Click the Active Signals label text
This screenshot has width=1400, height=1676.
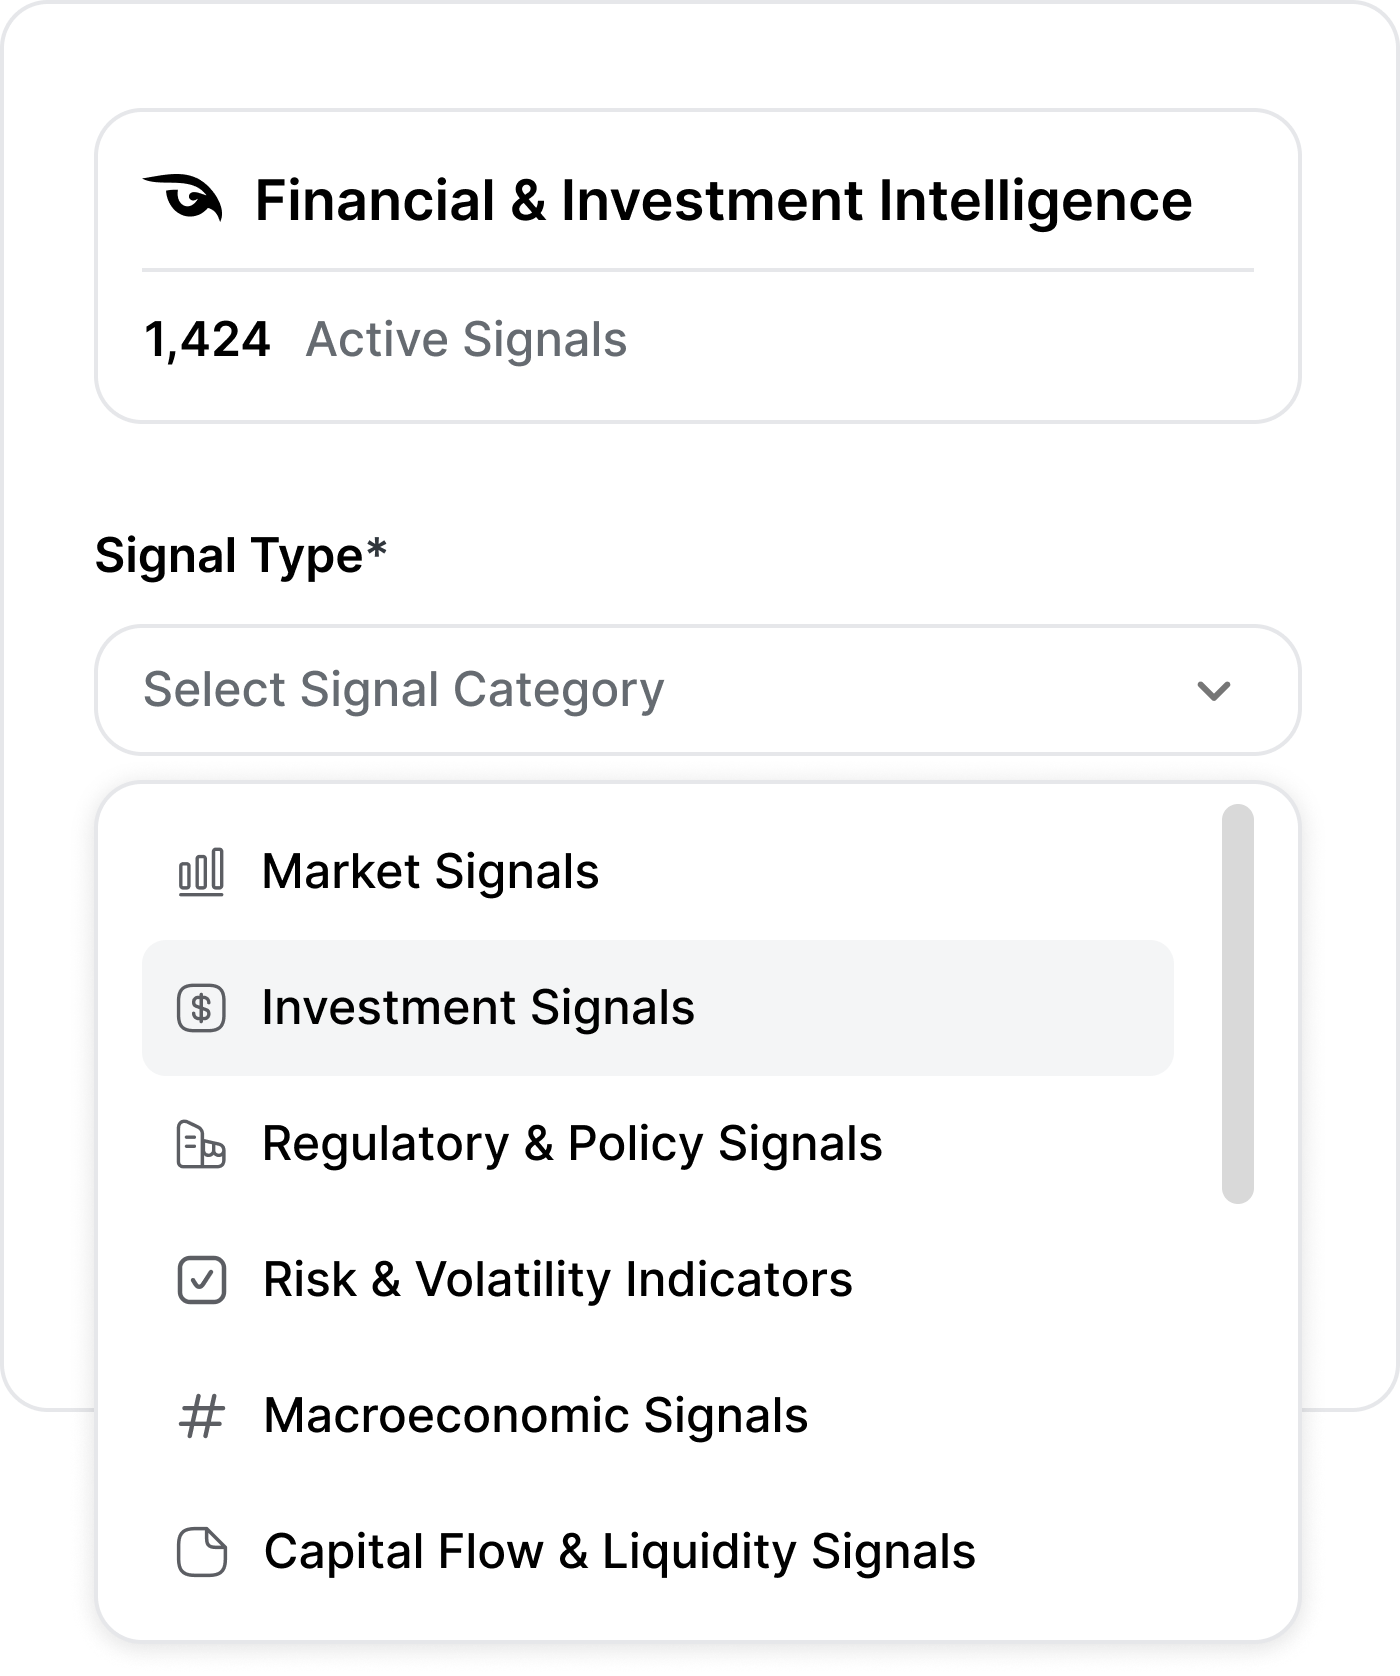pyautogui.click(x=466, y=339)
